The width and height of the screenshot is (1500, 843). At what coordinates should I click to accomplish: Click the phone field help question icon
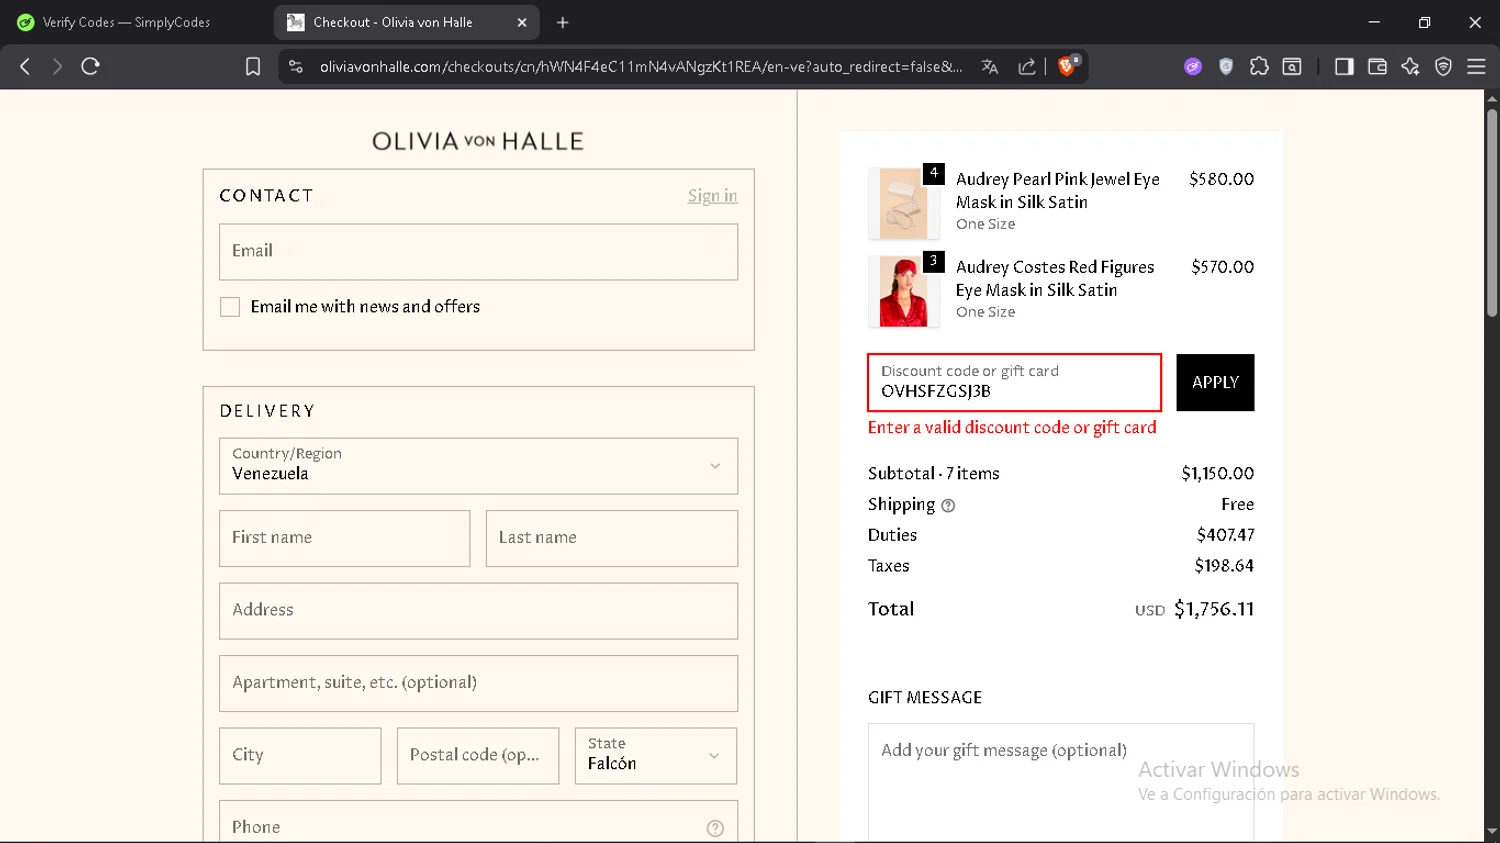tap(715, 828)
